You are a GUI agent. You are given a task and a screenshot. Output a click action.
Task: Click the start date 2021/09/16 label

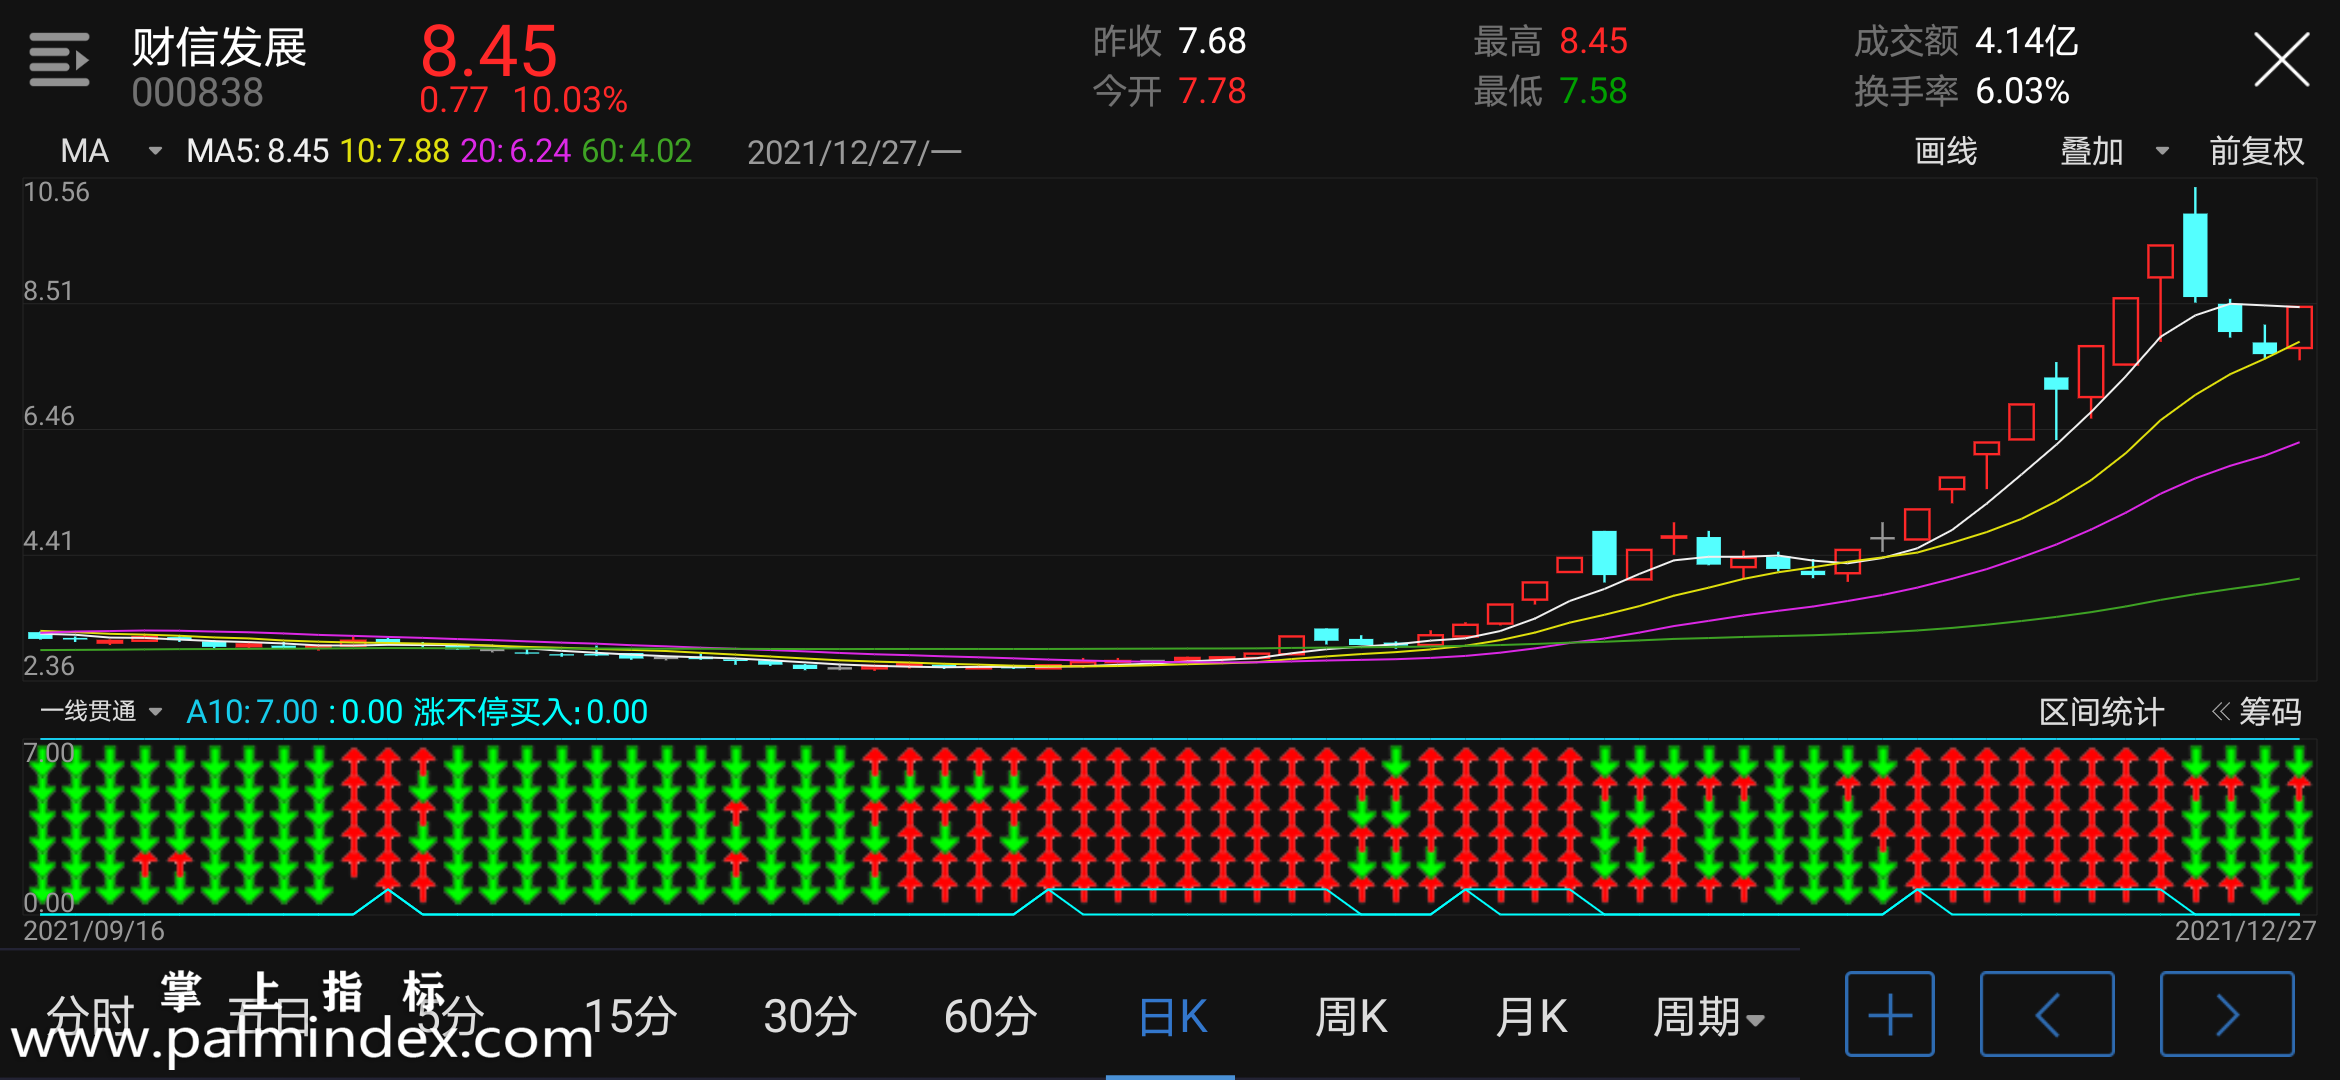point(94,931)
